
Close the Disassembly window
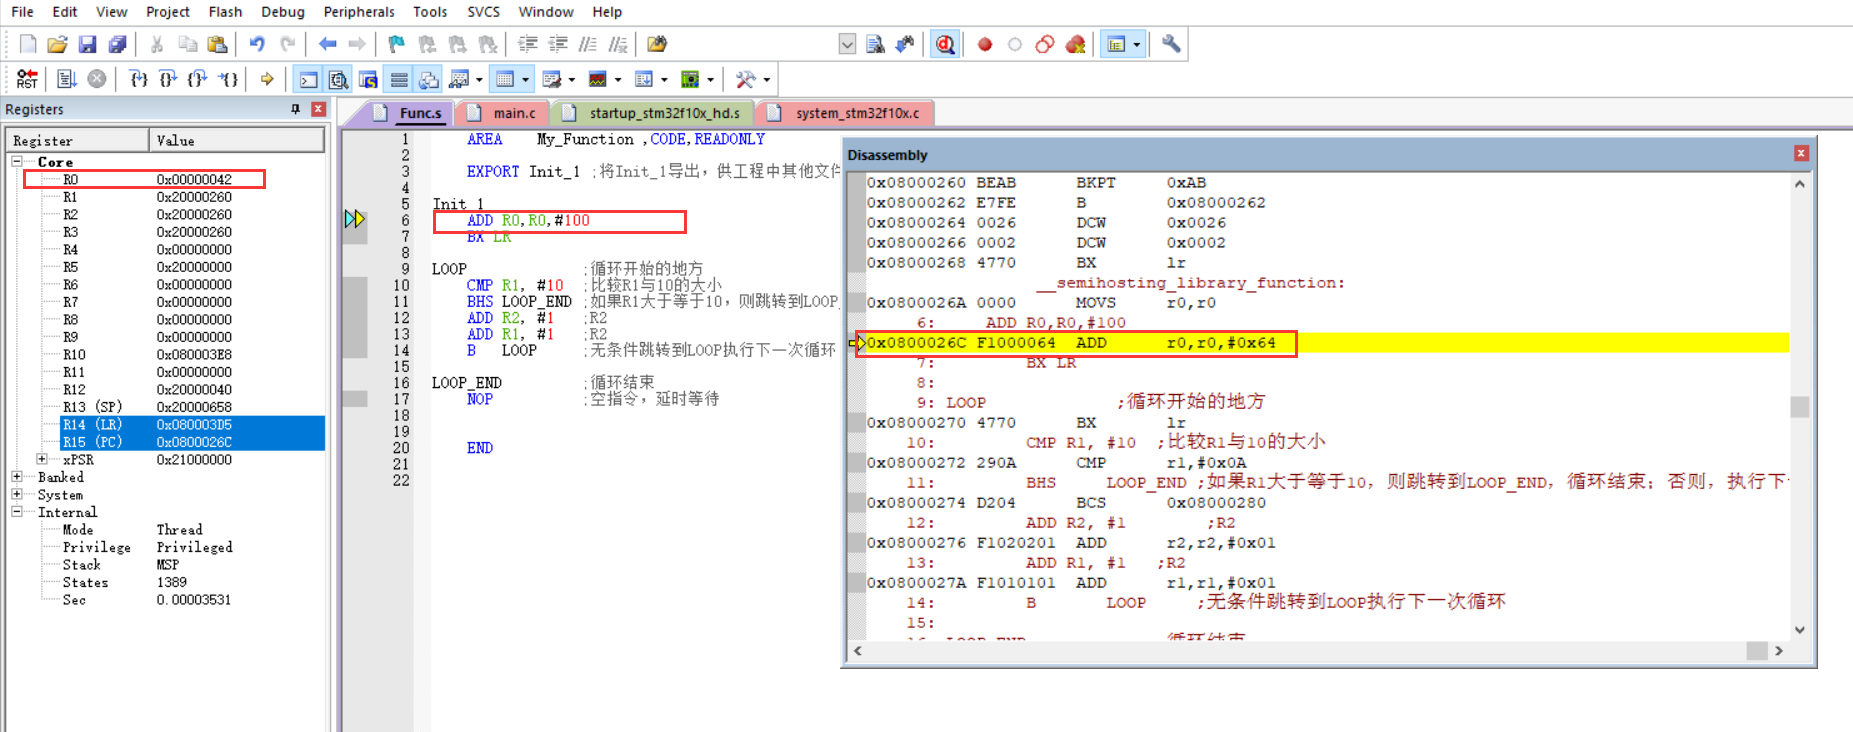tap(1801, 153)
